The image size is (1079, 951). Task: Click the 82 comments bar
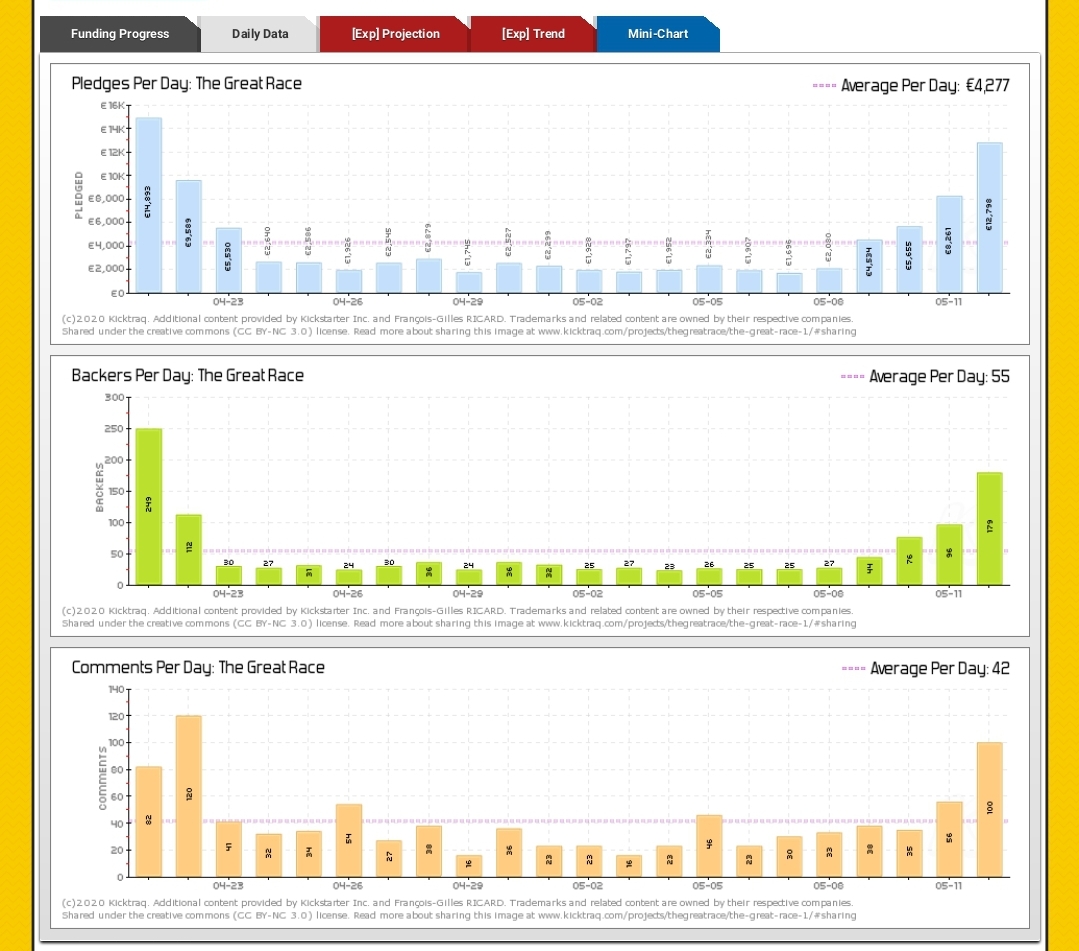pos(149,821)
